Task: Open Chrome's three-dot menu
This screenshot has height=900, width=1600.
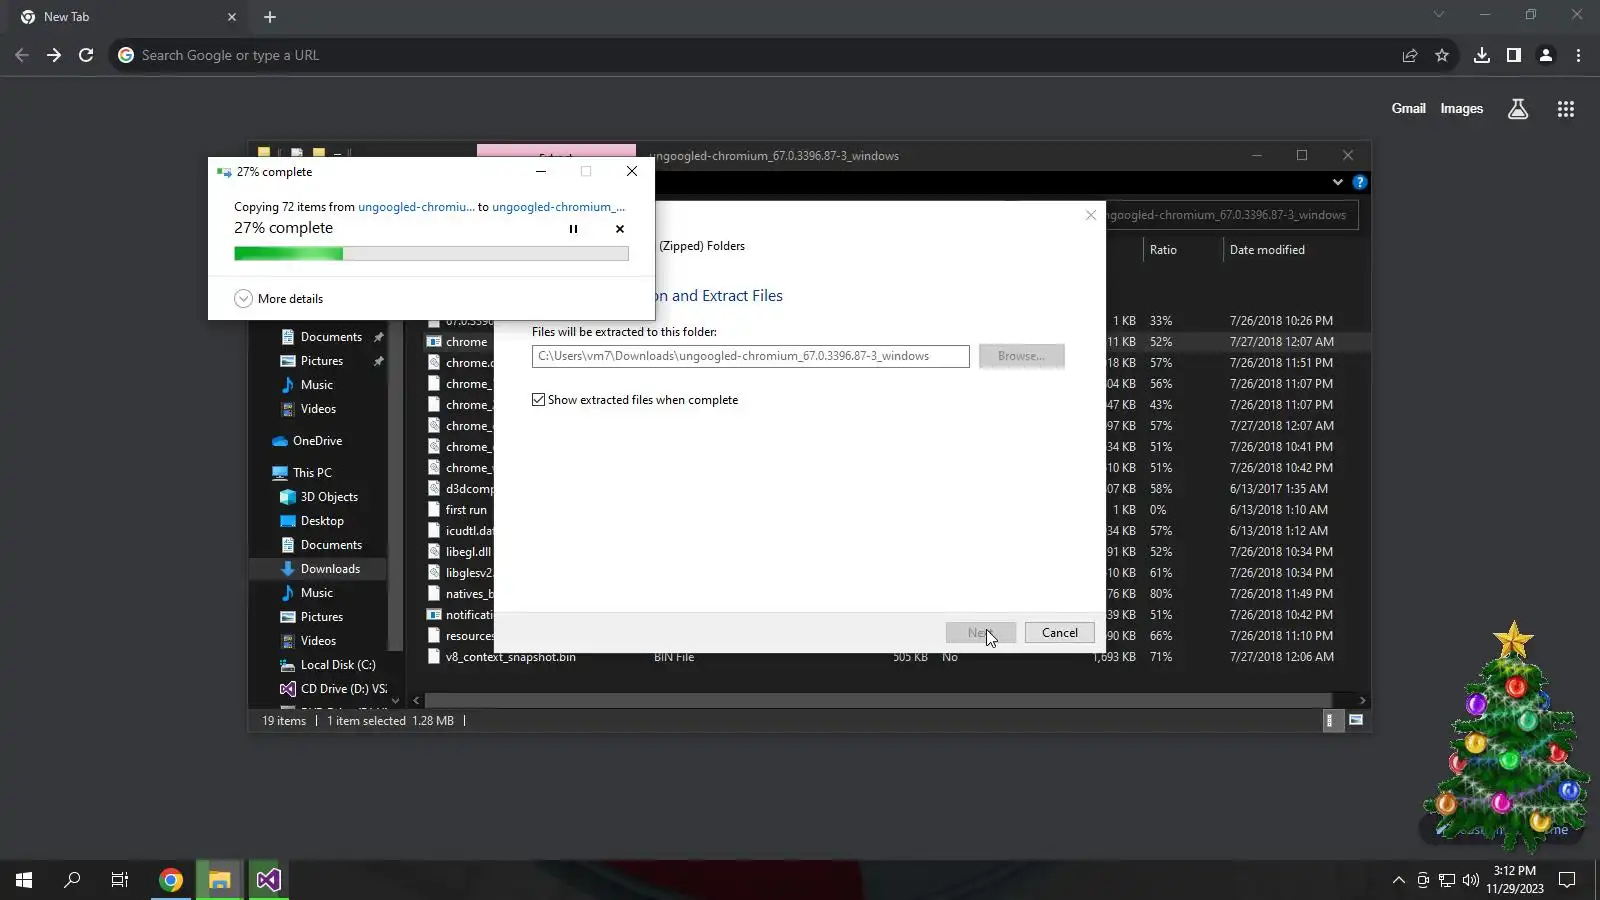Action: [1579, 55]
